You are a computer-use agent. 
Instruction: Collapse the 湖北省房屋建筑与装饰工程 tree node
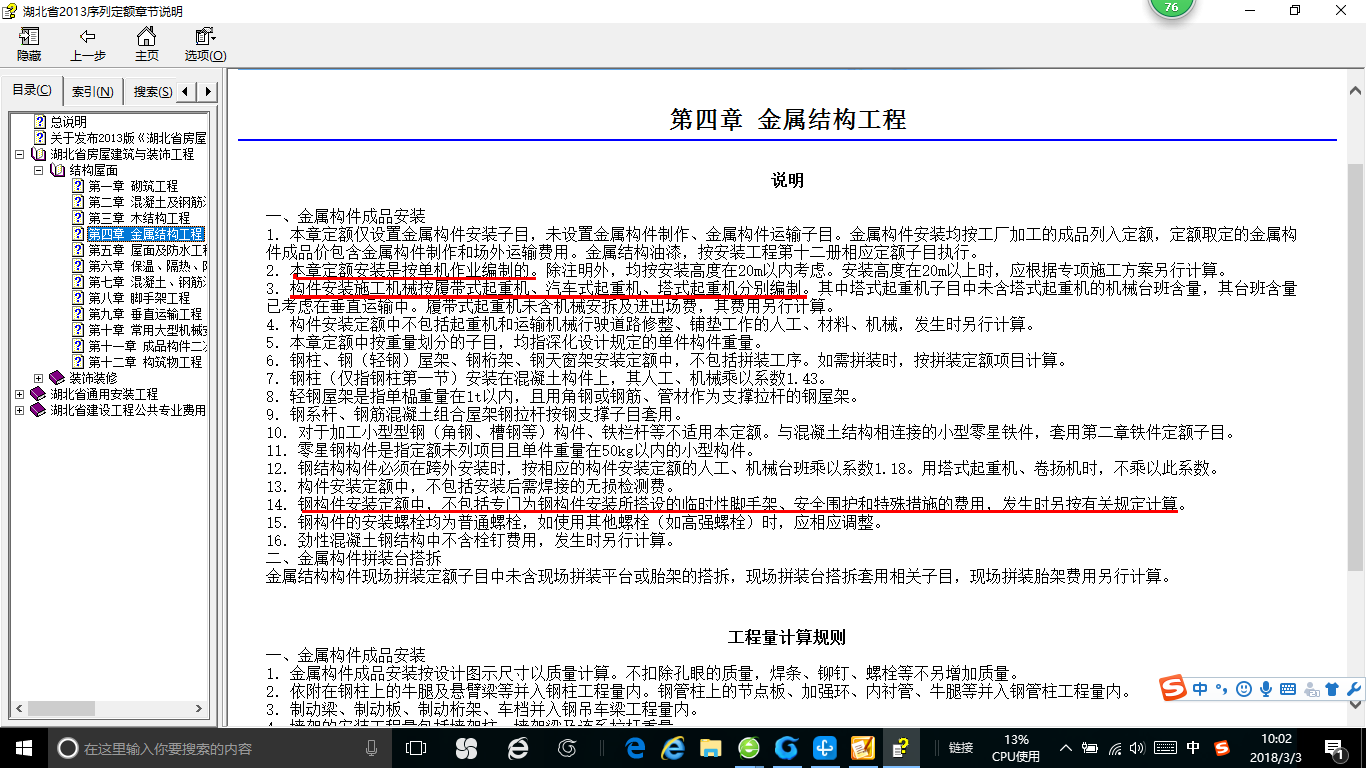(20, 155)
